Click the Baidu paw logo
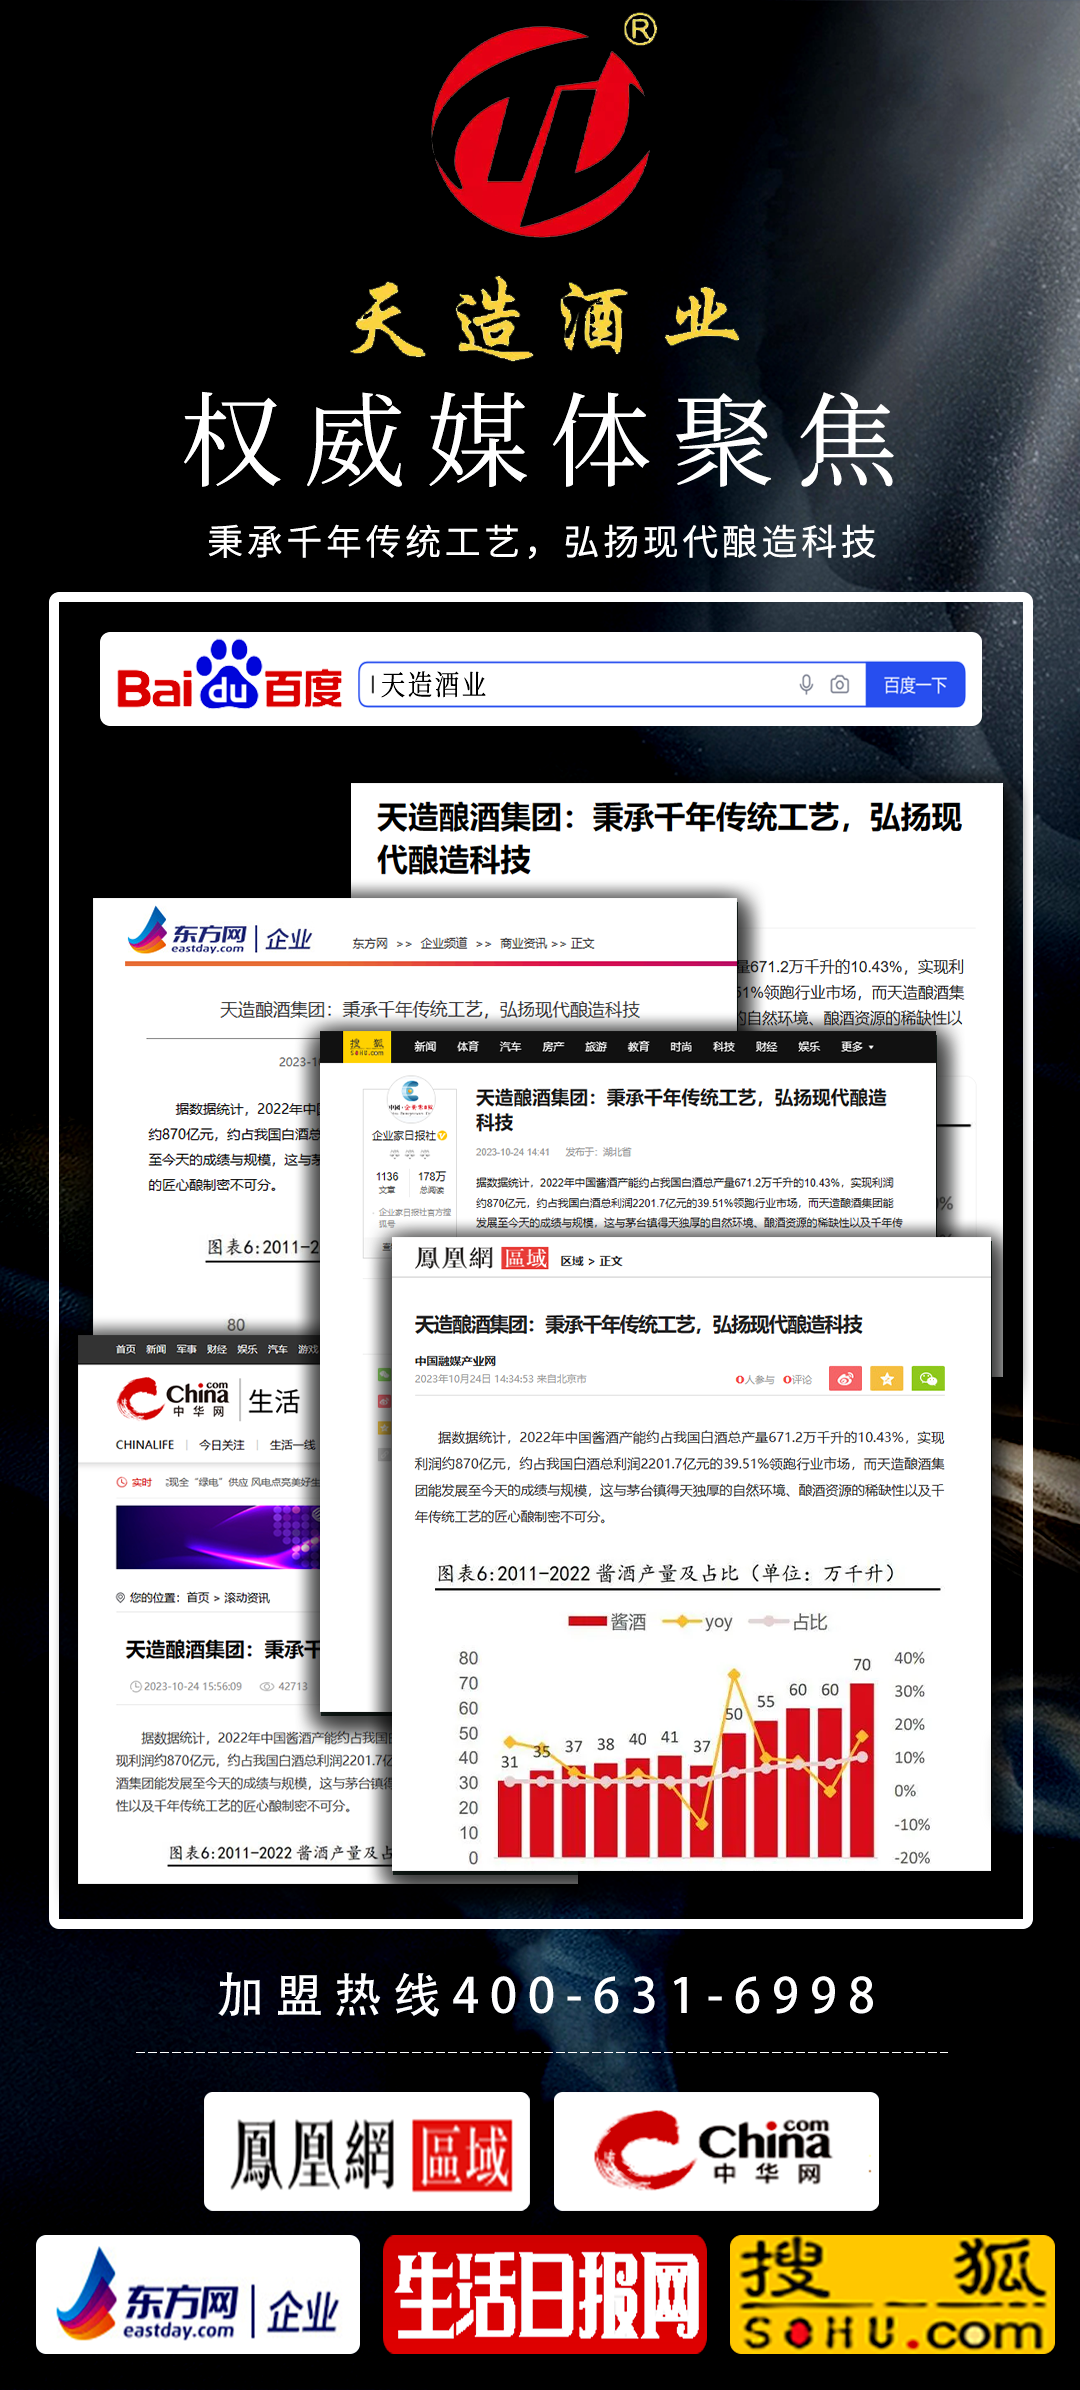The width and height of the screenshot is (1080, 2390). pos(229,674)
